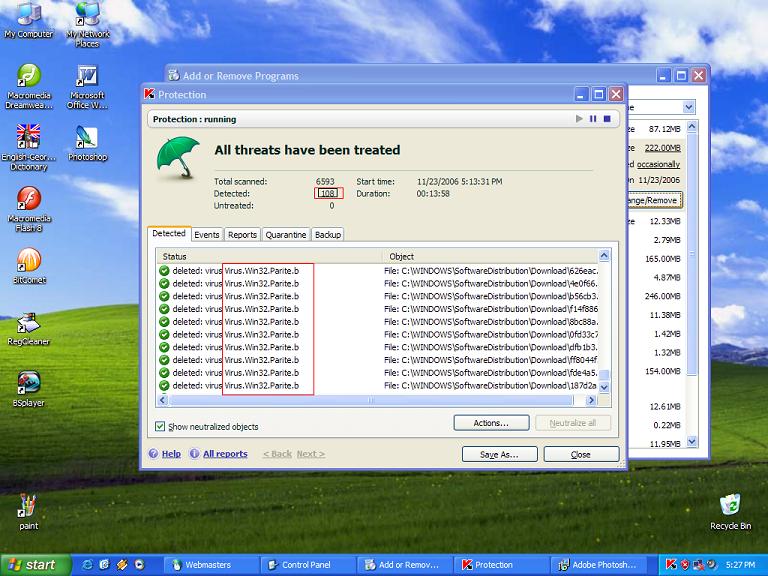Open the Help link

click(x=171, y=454)
